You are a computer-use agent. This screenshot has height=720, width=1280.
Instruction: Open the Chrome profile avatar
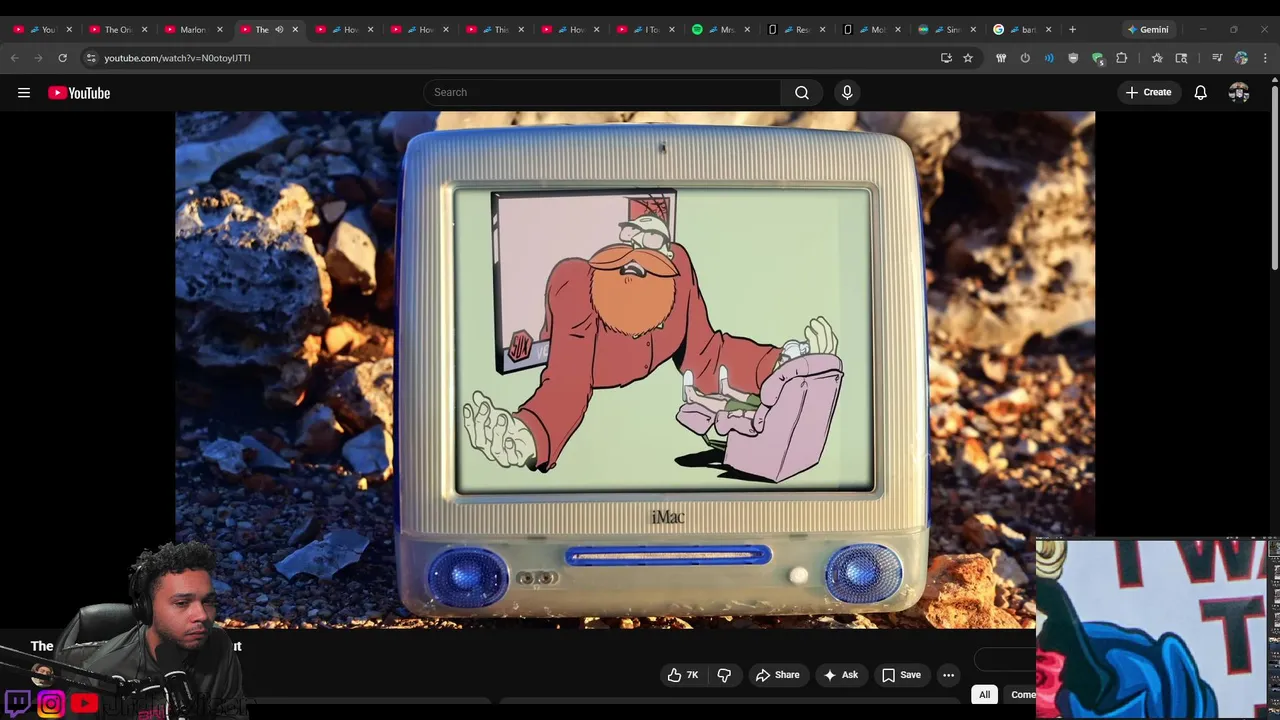click(x=1241, y=58)
